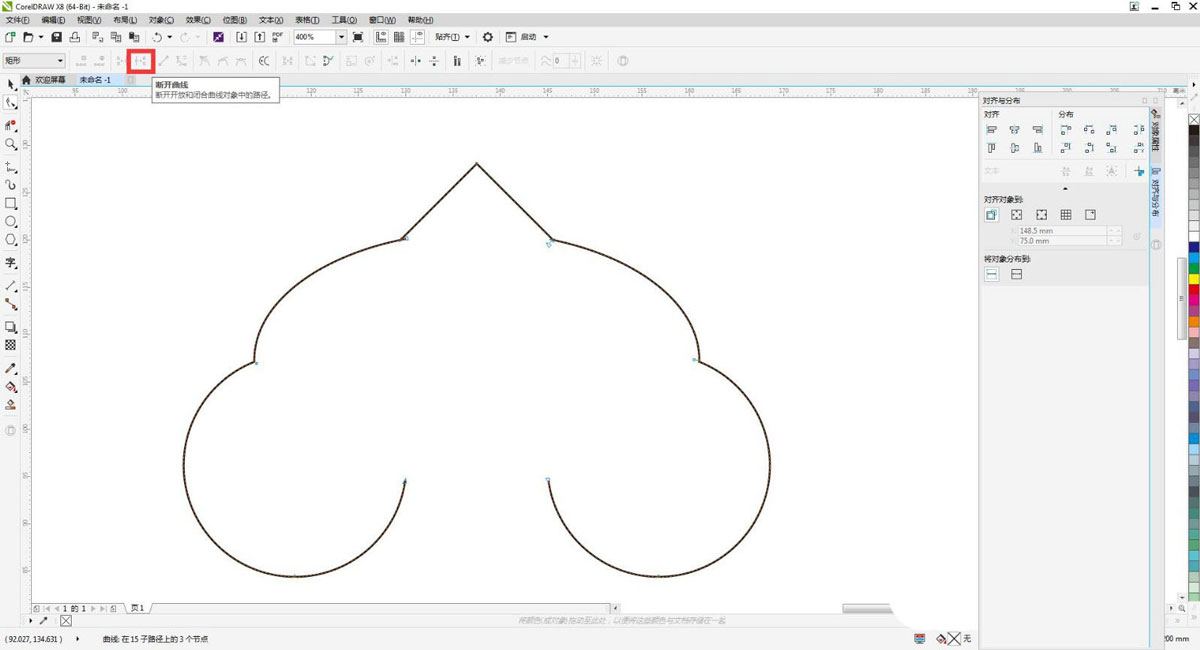Click the 启动 launcher button
Image resolution: width=1200 pixels, height=650 pixels.
527,37
